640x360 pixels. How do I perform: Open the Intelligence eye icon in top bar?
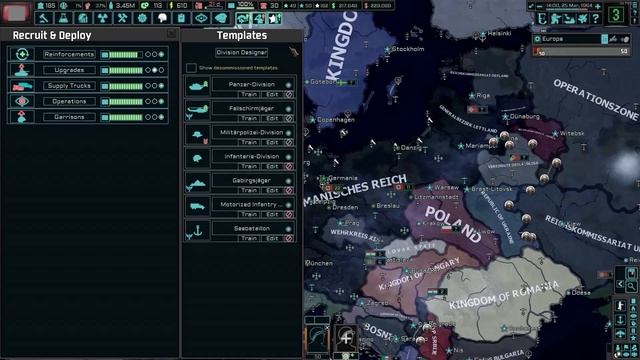tap(201, 18)
